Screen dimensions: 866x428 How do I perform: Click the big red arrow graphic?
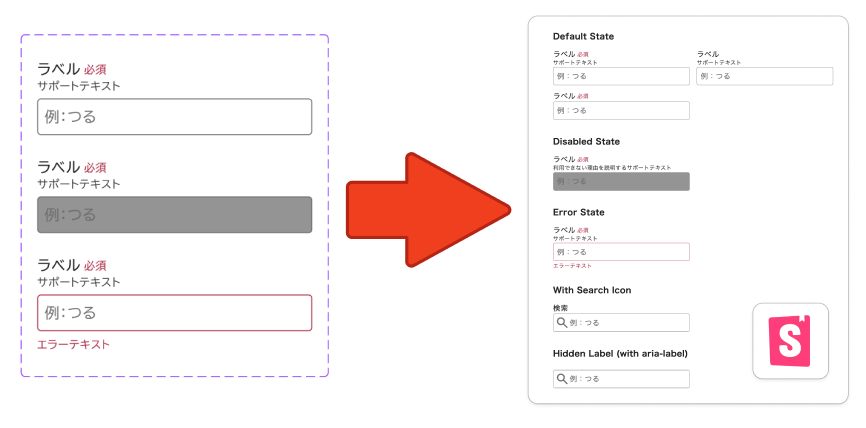coord(429,210)
